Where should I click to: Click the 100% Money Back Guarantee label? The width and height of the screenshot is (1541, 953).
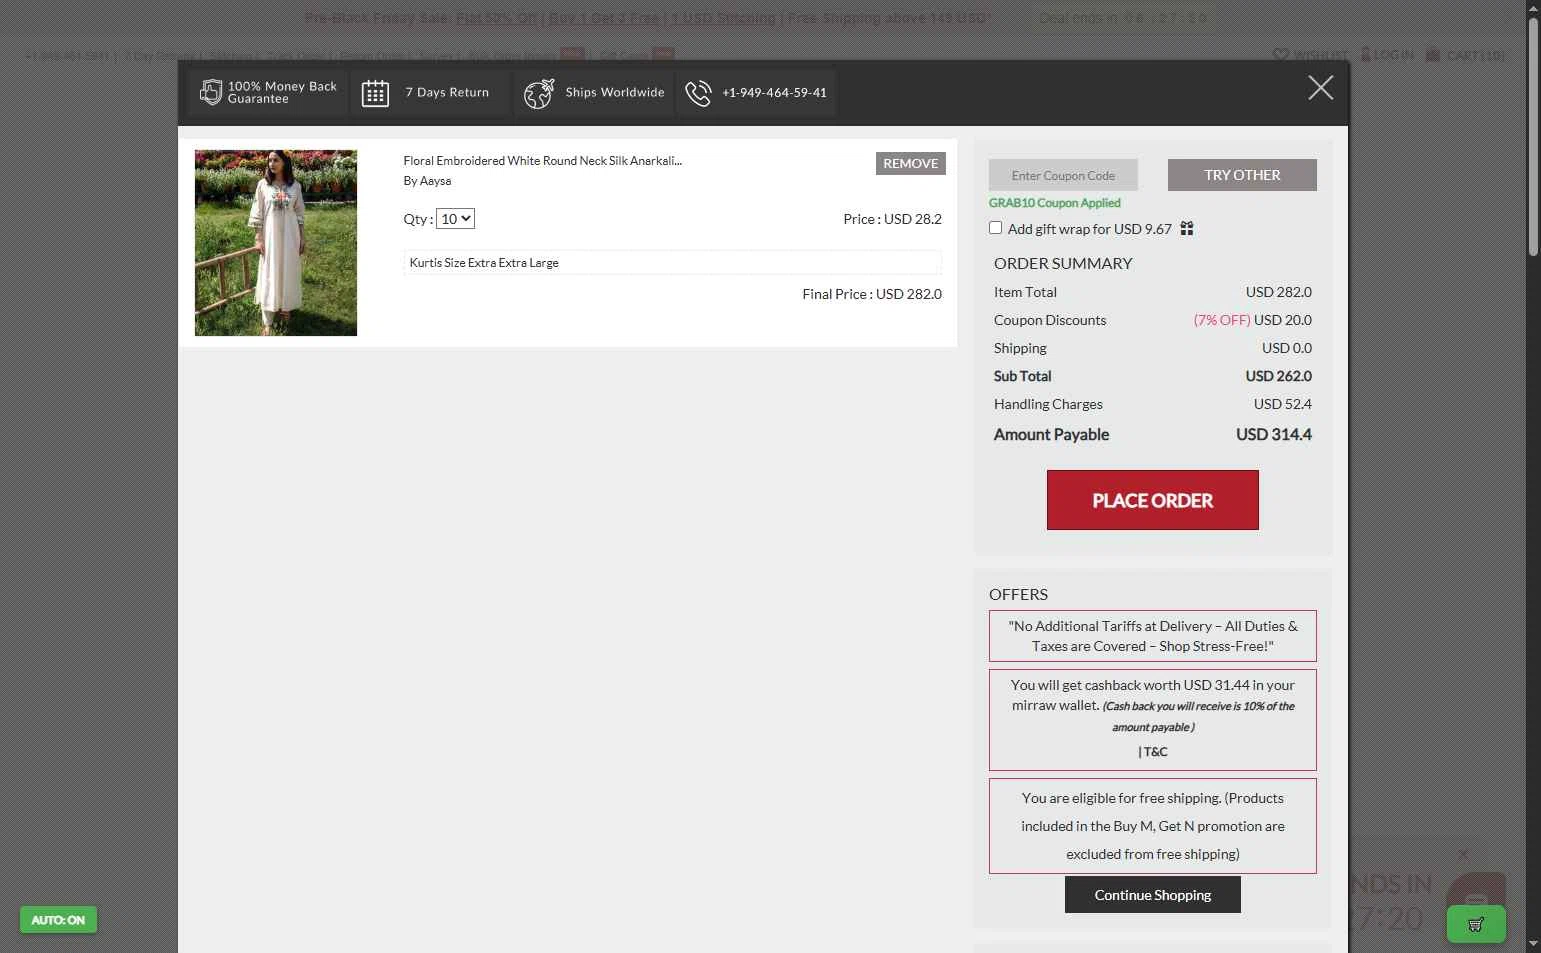(282, 92)
